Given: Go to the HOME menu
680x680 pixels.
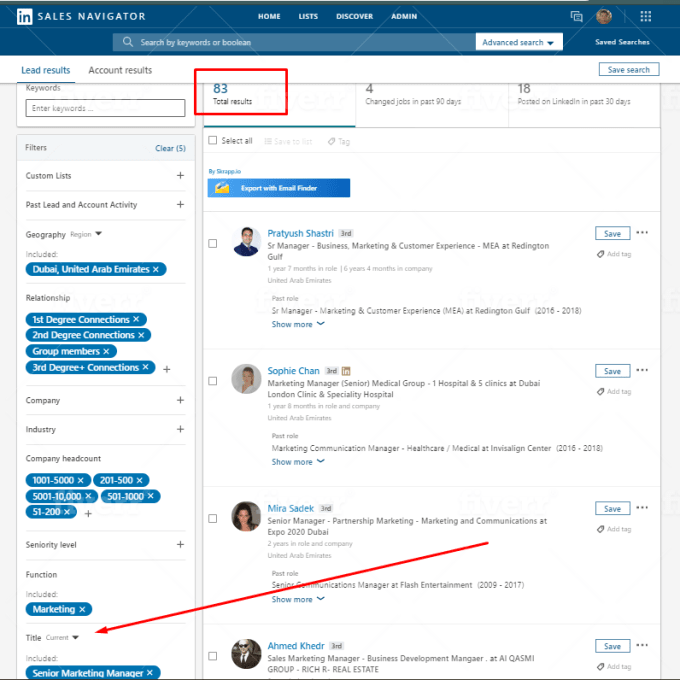Looking at the screenshot, I should (269, 16).
